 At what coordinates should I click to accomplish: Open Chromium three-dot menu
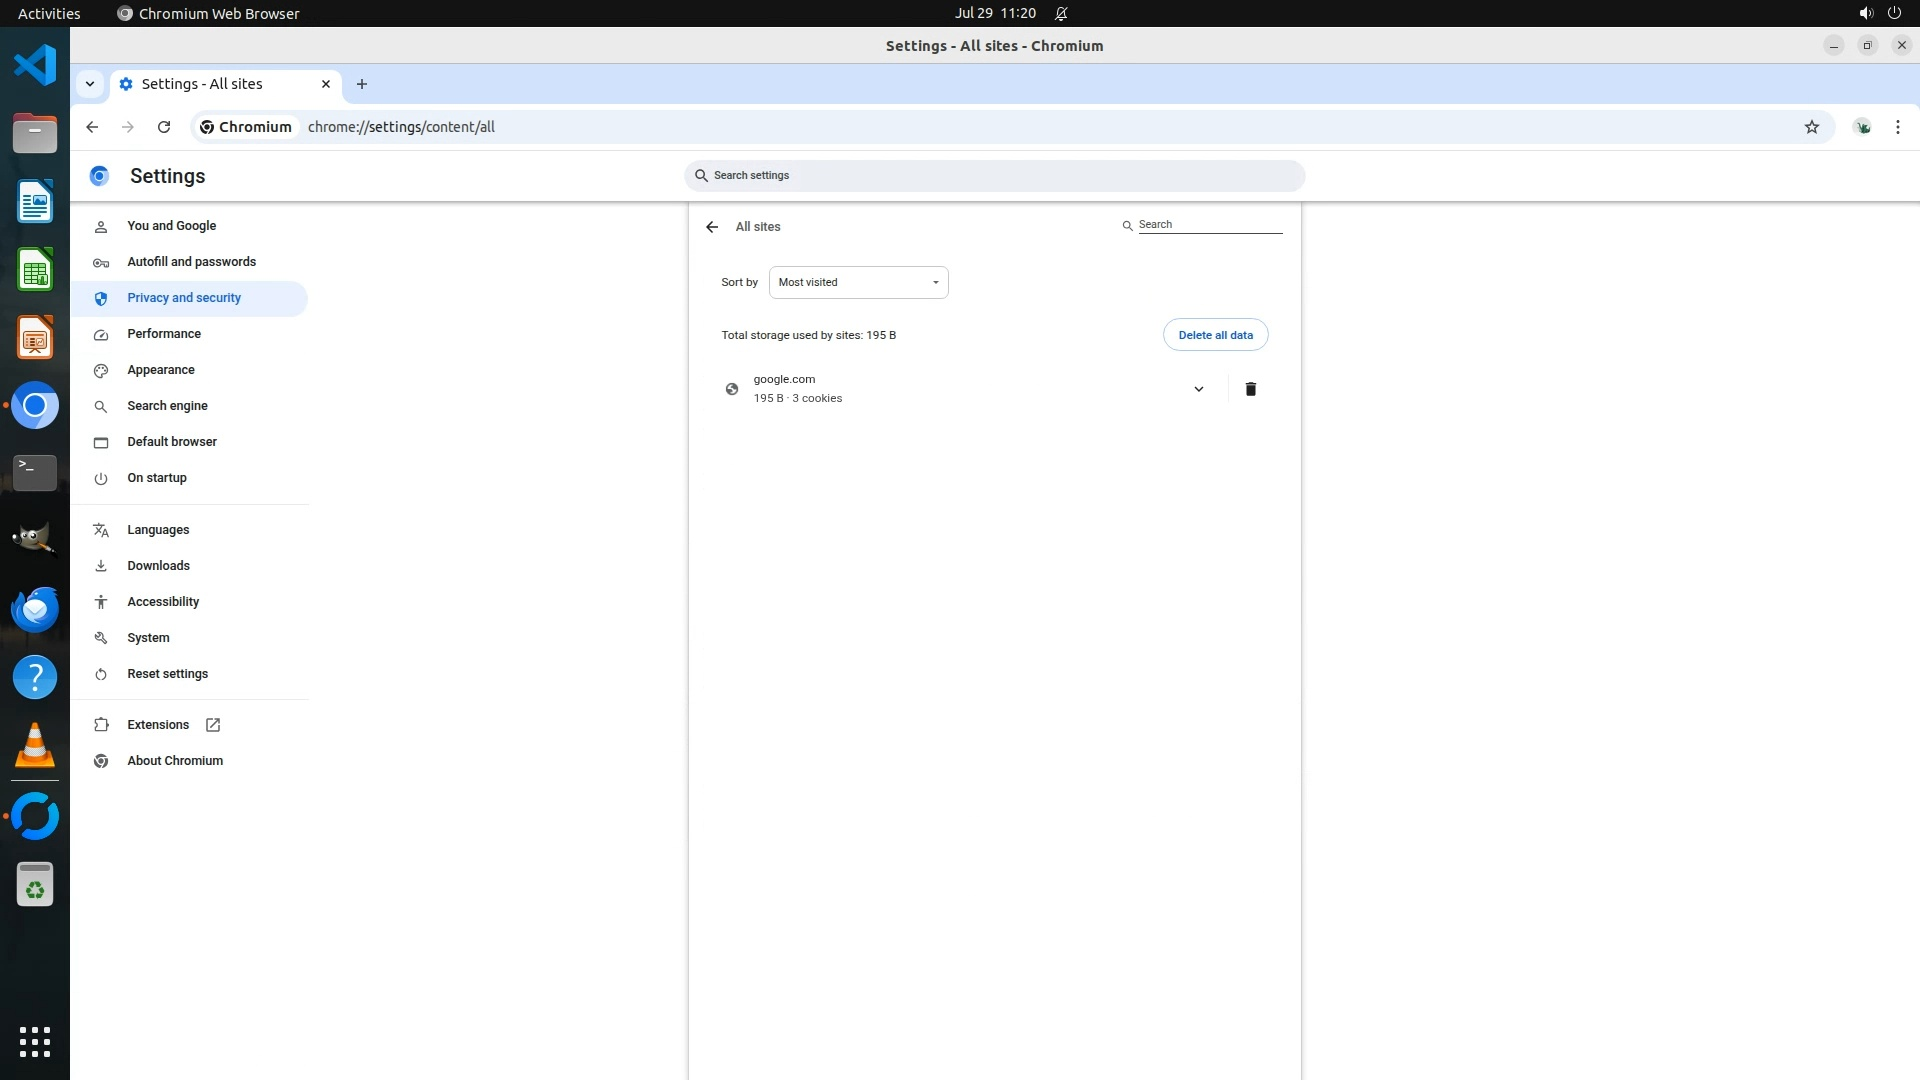point(1897,127)
